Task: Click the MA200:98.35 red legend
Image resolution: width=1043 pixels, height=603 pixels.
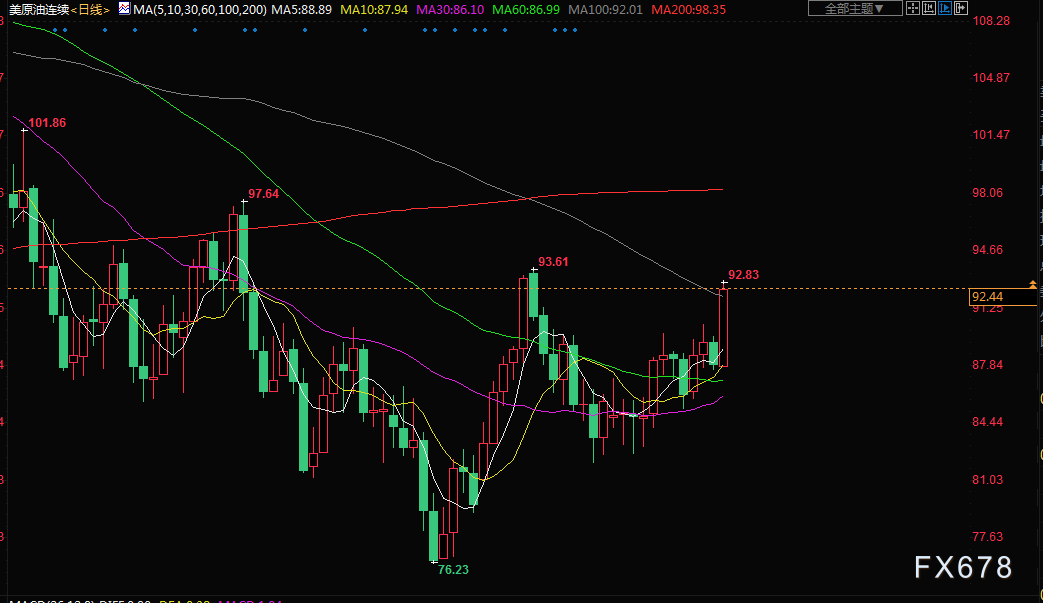Action: click(688, 9)
